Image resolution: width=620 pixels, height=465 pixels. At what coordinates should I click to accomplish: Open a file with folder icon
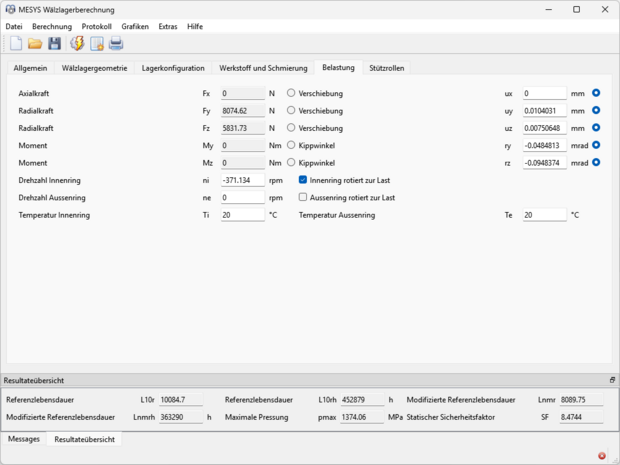(x=35, y=43)
